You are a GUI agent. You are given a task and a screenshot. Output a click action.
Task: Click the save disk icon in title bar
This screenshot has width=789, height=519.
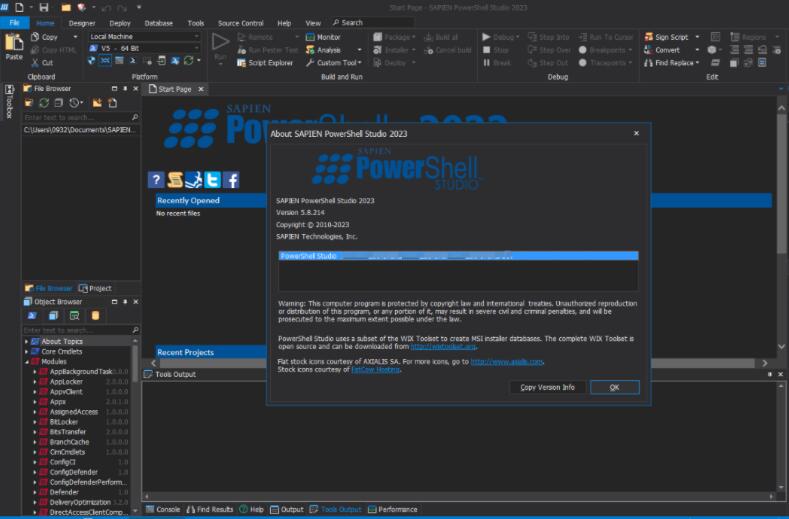tap(44, 8)
